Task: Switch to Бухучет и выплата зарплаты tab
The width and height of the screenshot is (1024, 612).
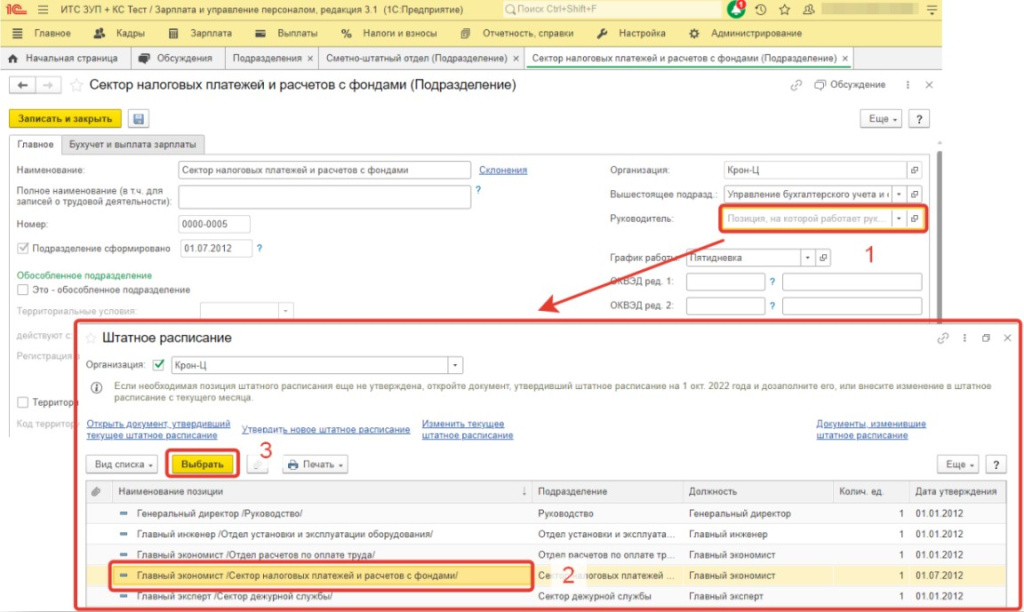Action: (x=133, y=144)
